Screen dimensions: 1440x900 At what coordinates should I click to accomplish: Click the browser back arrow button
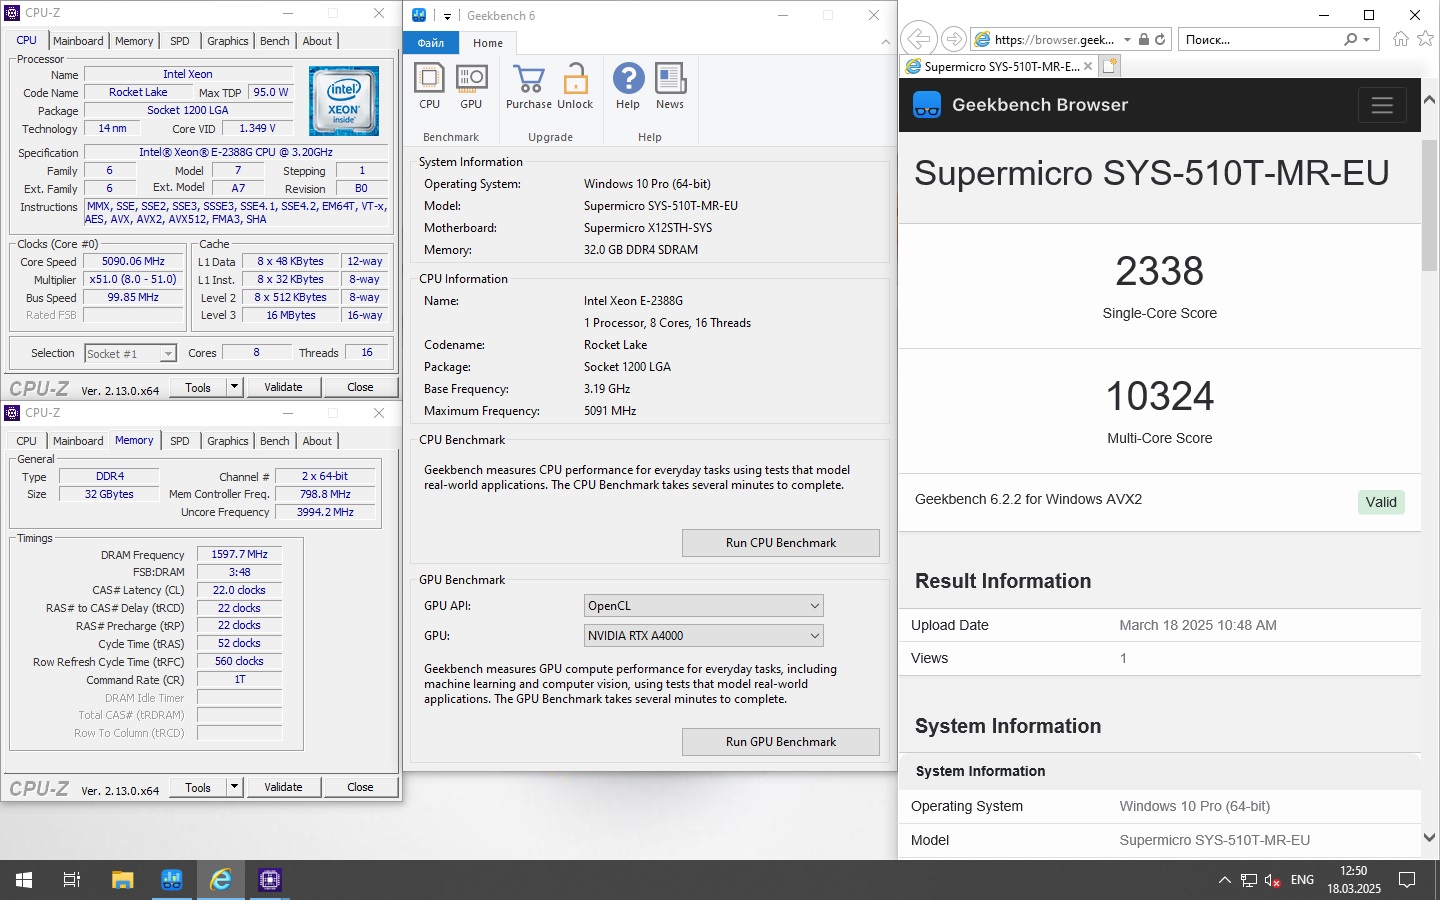(x=917, y=39)
